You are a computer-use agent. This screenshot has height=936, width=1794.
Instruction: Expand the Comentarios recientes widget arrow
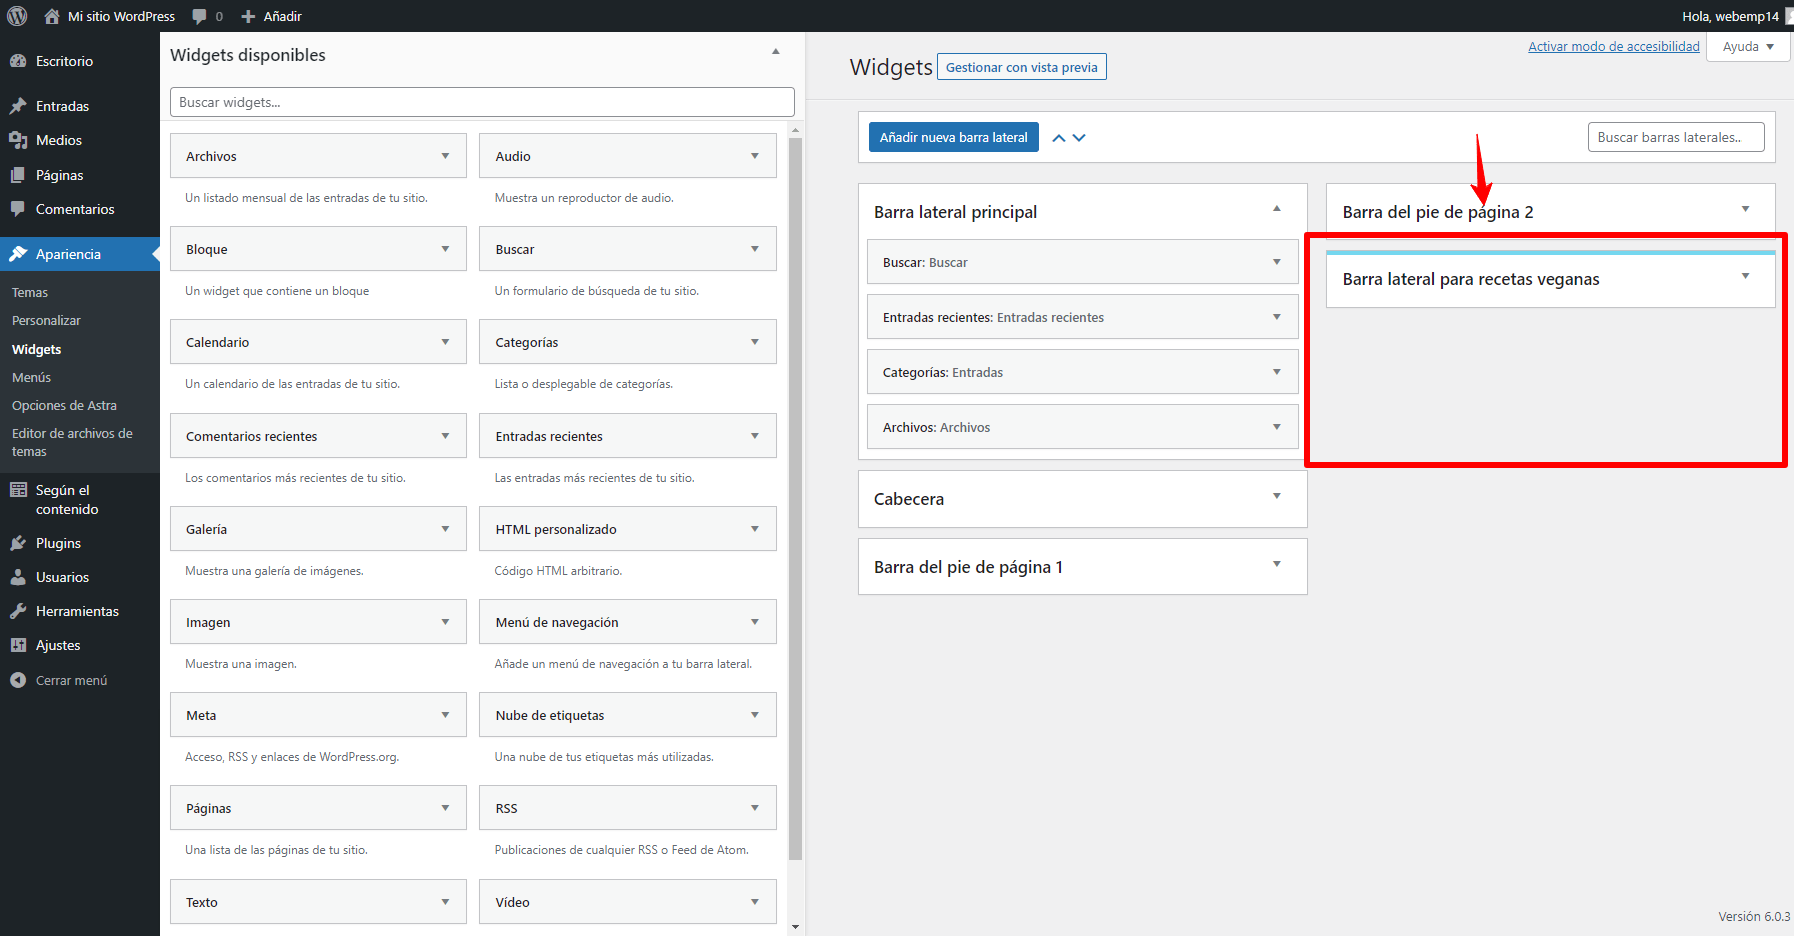(445, 436)
